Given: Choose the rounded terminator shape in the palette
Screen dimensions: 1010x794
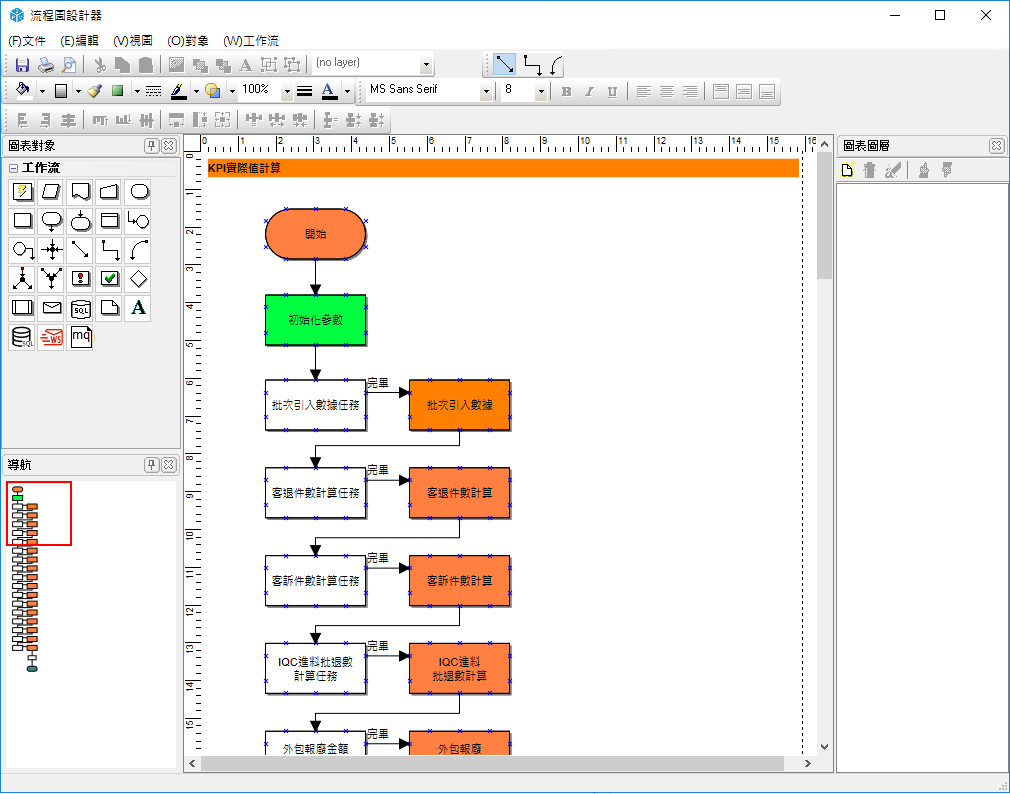Looking at the screenshot, I should [x=139, y=192].
